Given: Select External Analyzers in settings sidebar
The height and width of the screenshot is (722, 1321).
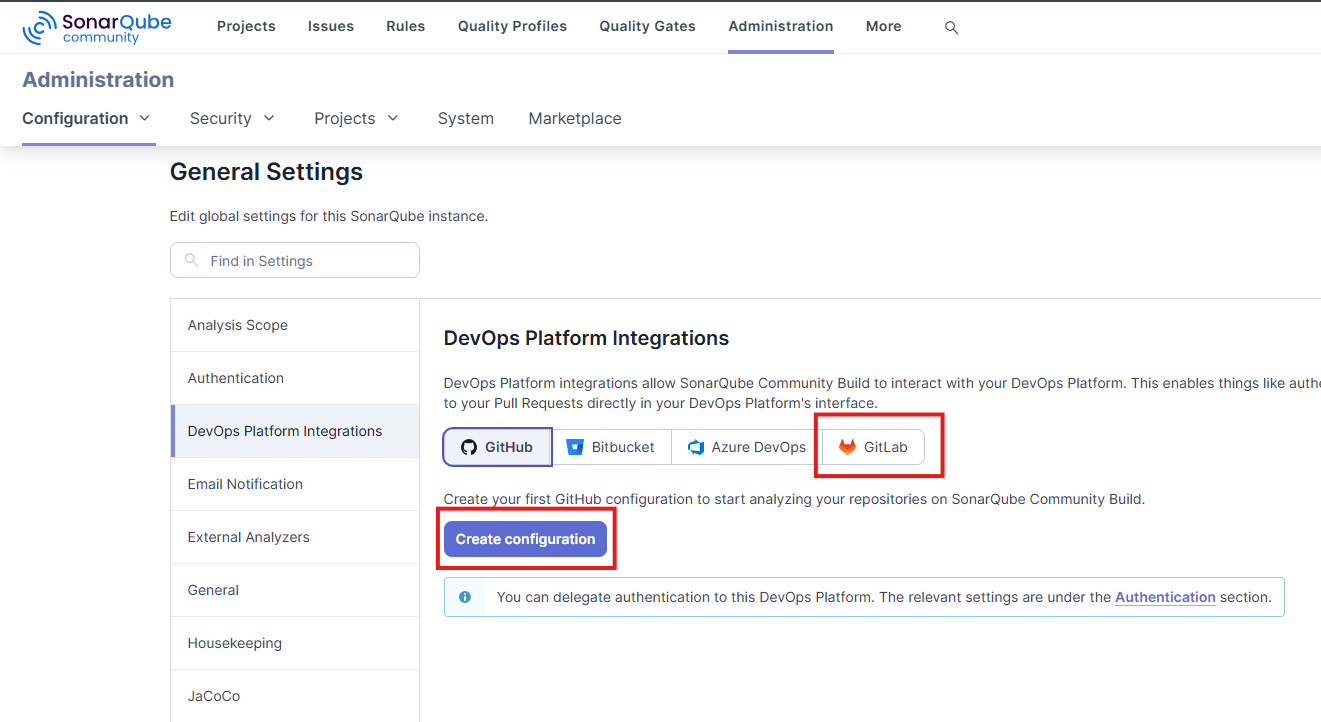Looking at the screenshot, I should [x=295, y=537].
